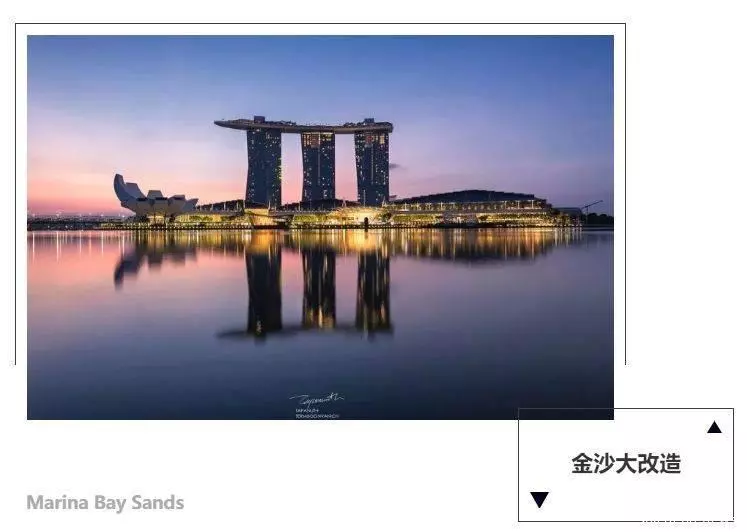
Task: Click the photographer signature watermark
Action: [x=316, y=399]
